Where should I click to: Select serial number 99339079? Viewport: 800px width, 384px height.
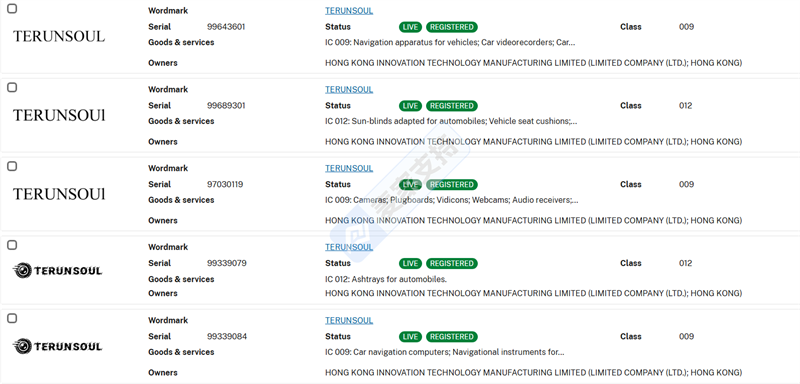[x=227, y=264]
